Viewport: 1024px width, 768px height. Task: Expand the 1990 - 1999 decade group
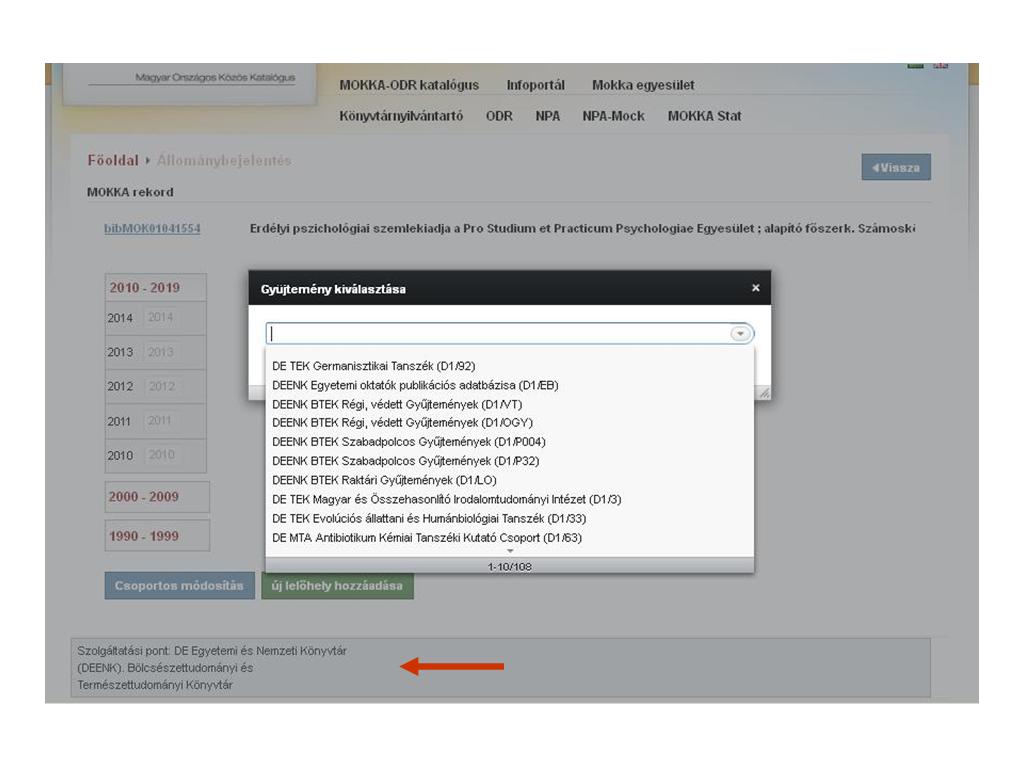[144, 536]
